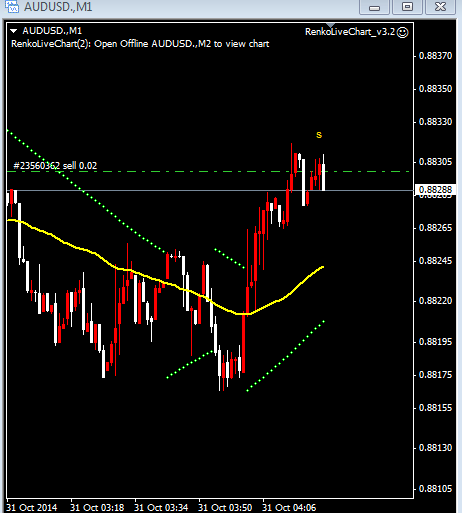462x513 pixels.
Task: Click the 0.88175 price scale value
Action: [435, 375]
